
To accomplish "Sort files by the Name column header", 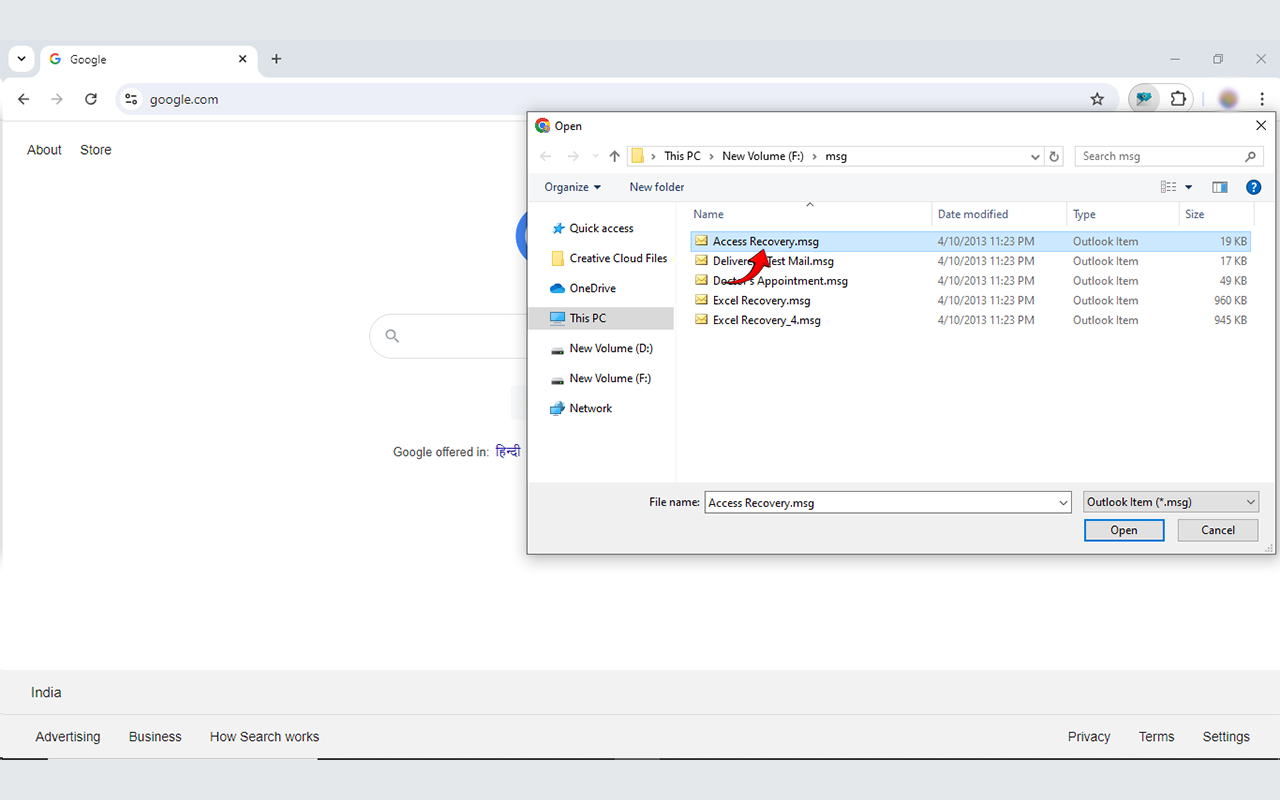I will (708, 214).
